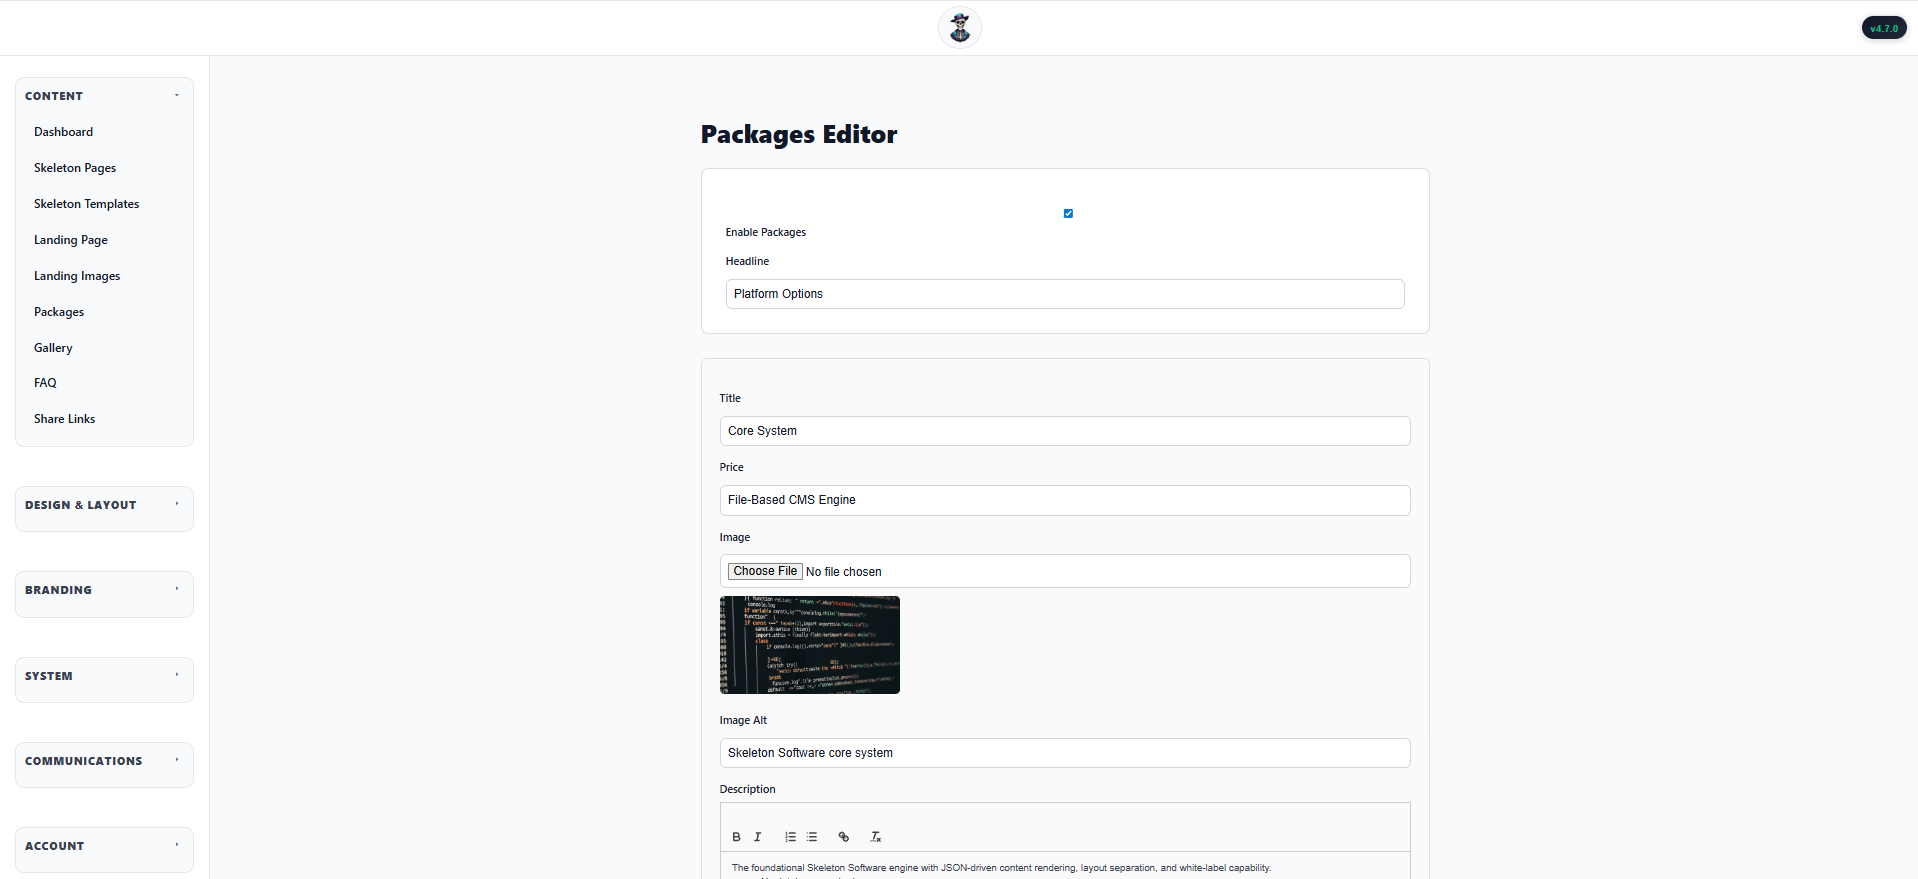The image size is (1918, 879).
Task: Toggle italic formatting in Description editor
Action: click(757, 837)
